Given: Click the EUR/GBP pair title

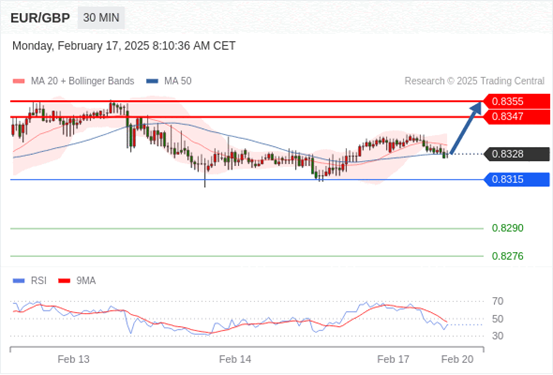Looking at the screenshot, I should click(40, 18).
